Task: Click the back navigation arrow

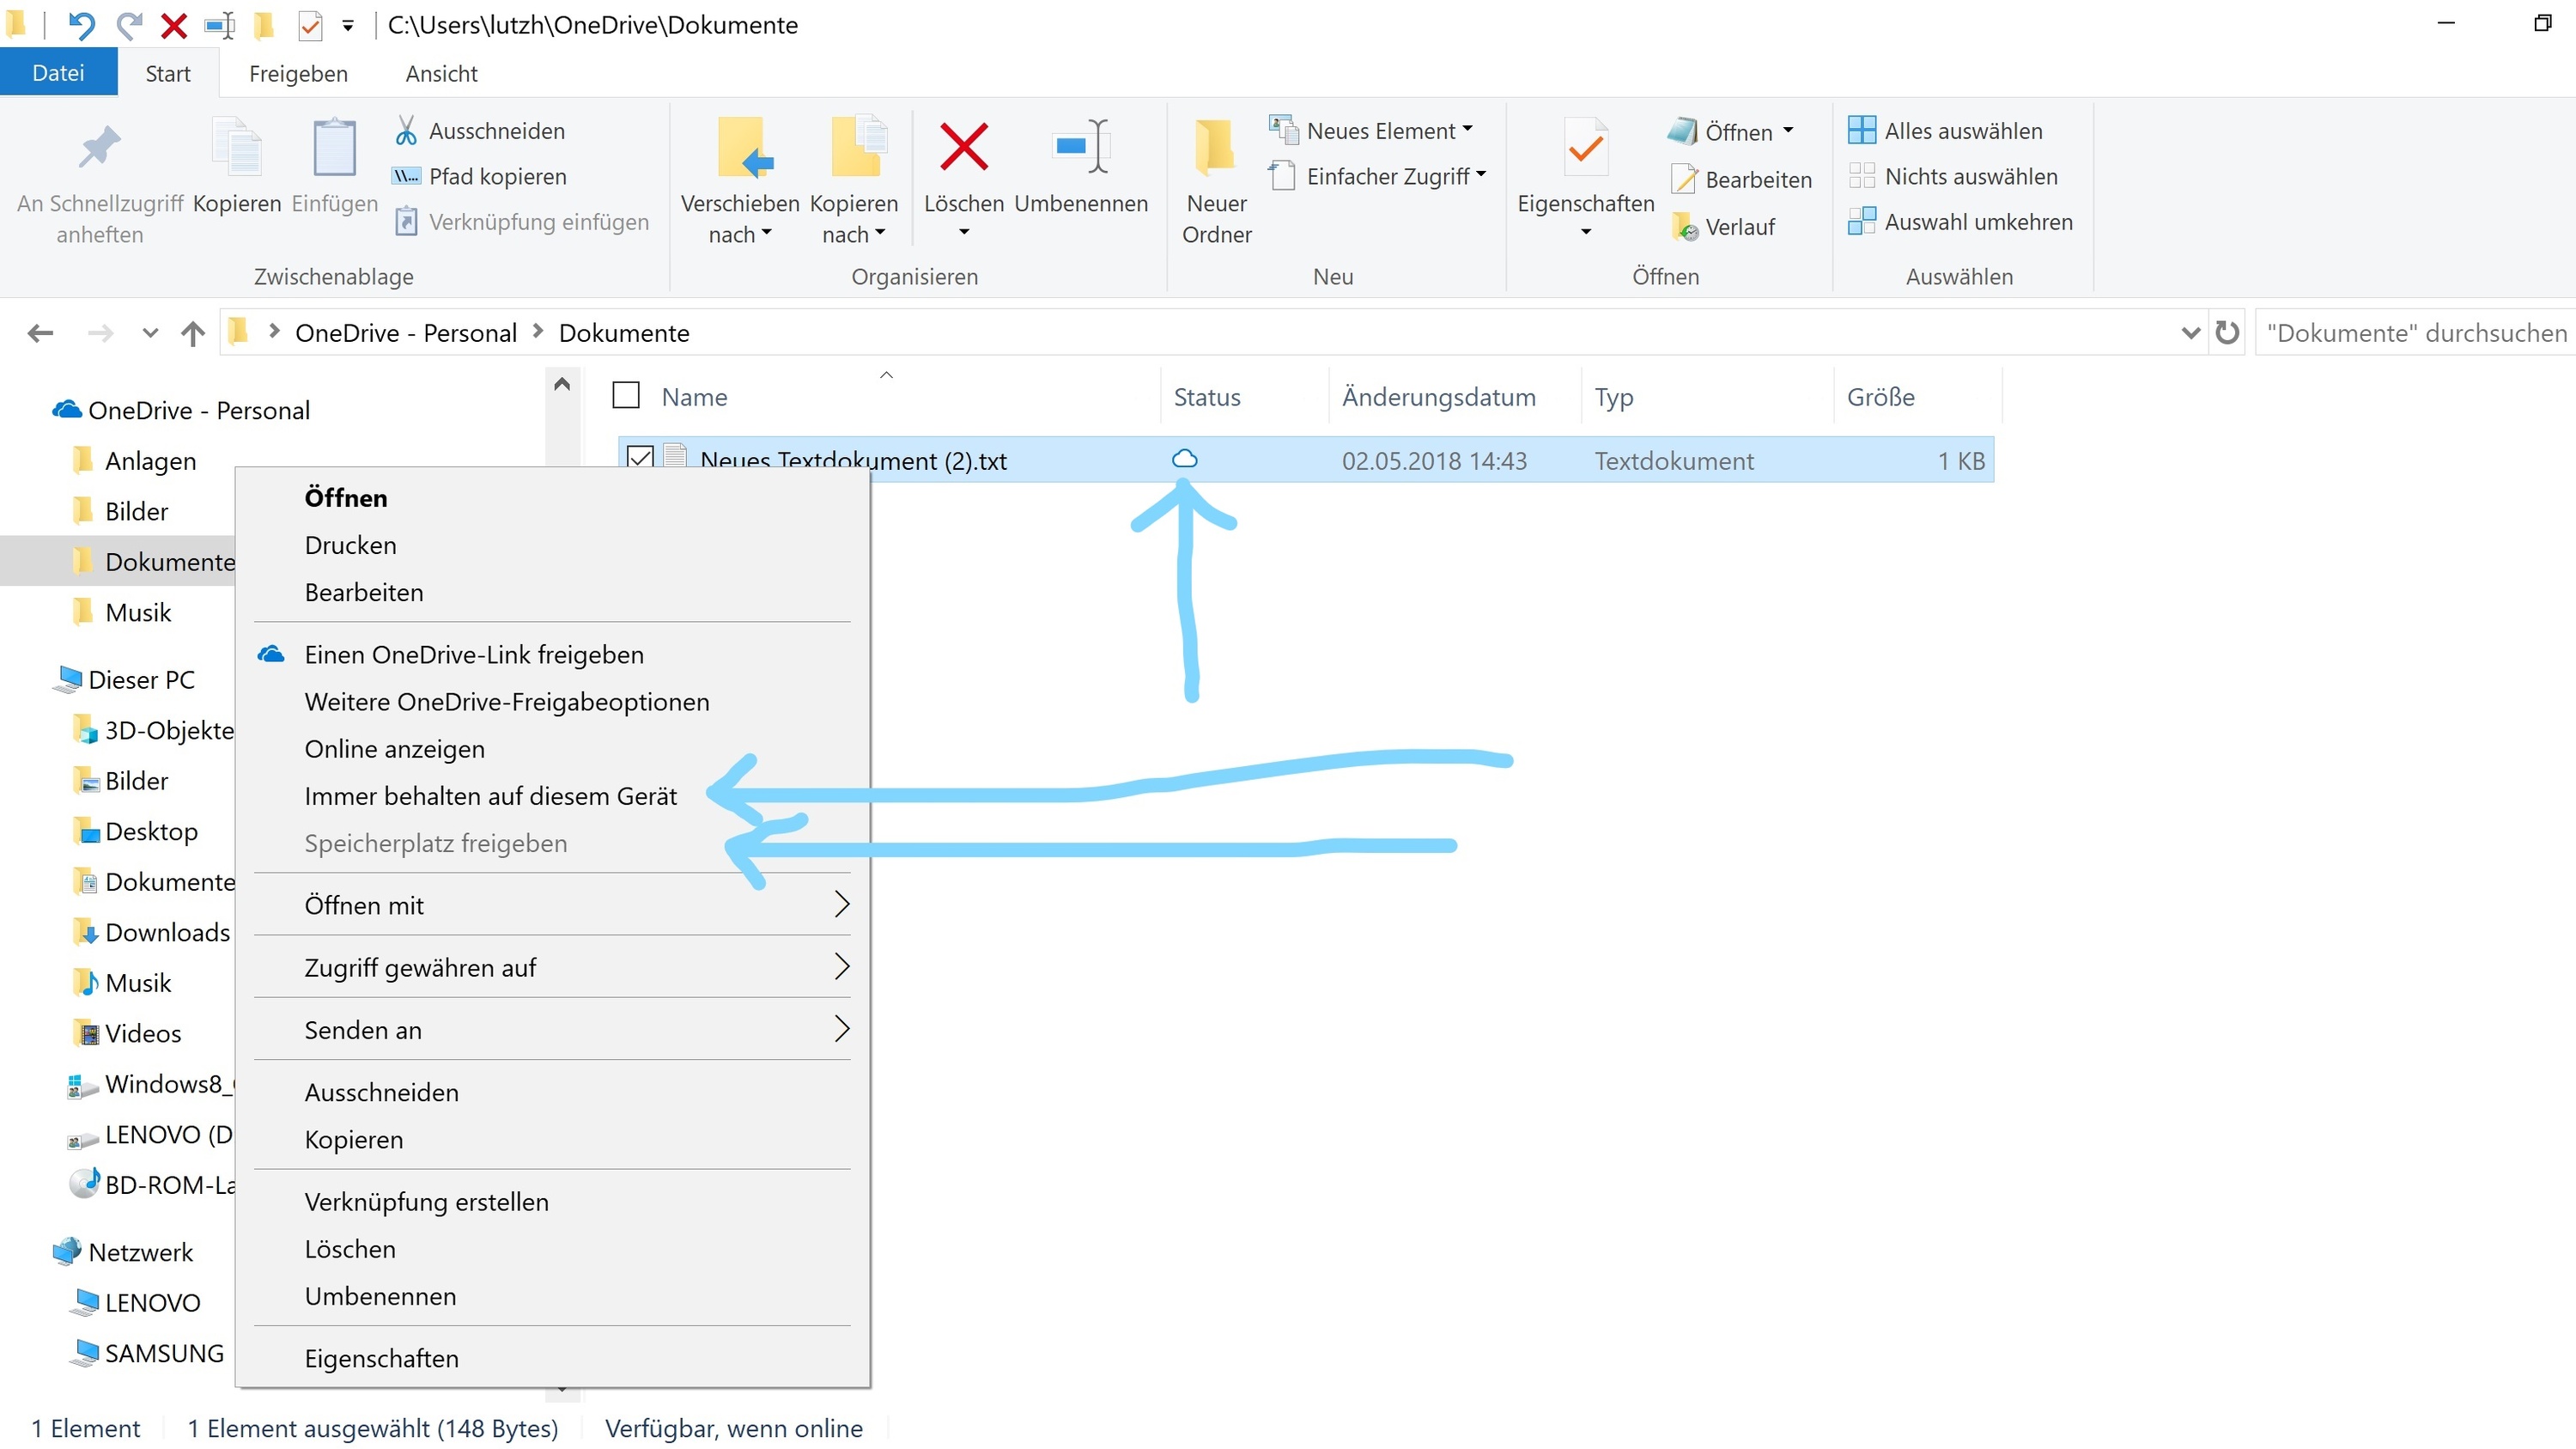Action: tap(41, 333)
